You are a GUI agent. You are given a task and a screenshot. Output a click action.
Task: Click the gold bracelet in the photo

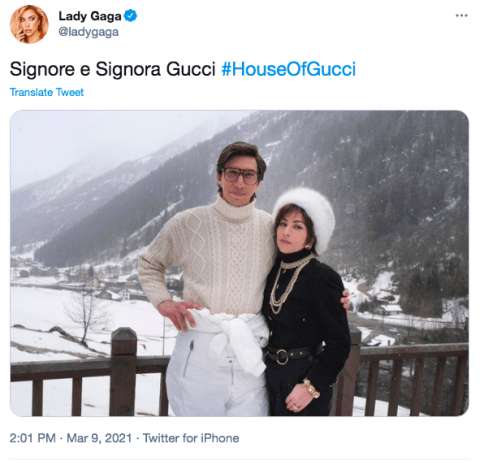click(x=312, y=388)
